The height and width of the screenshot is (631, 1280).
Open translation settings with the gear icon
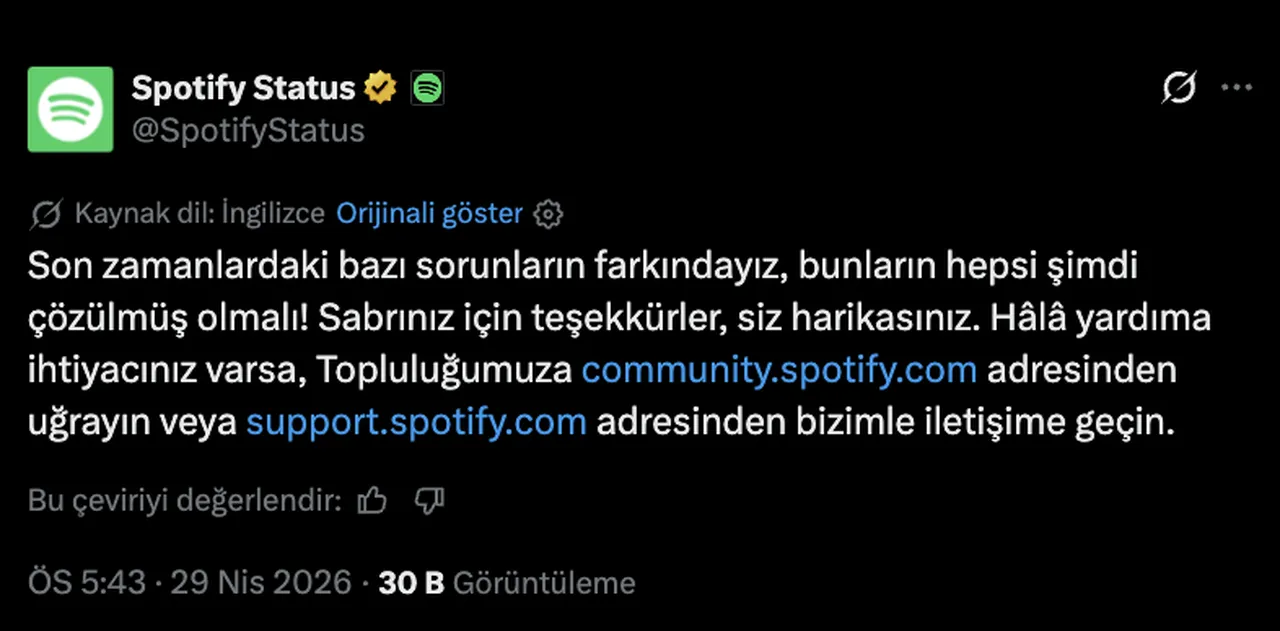[547, 213]
